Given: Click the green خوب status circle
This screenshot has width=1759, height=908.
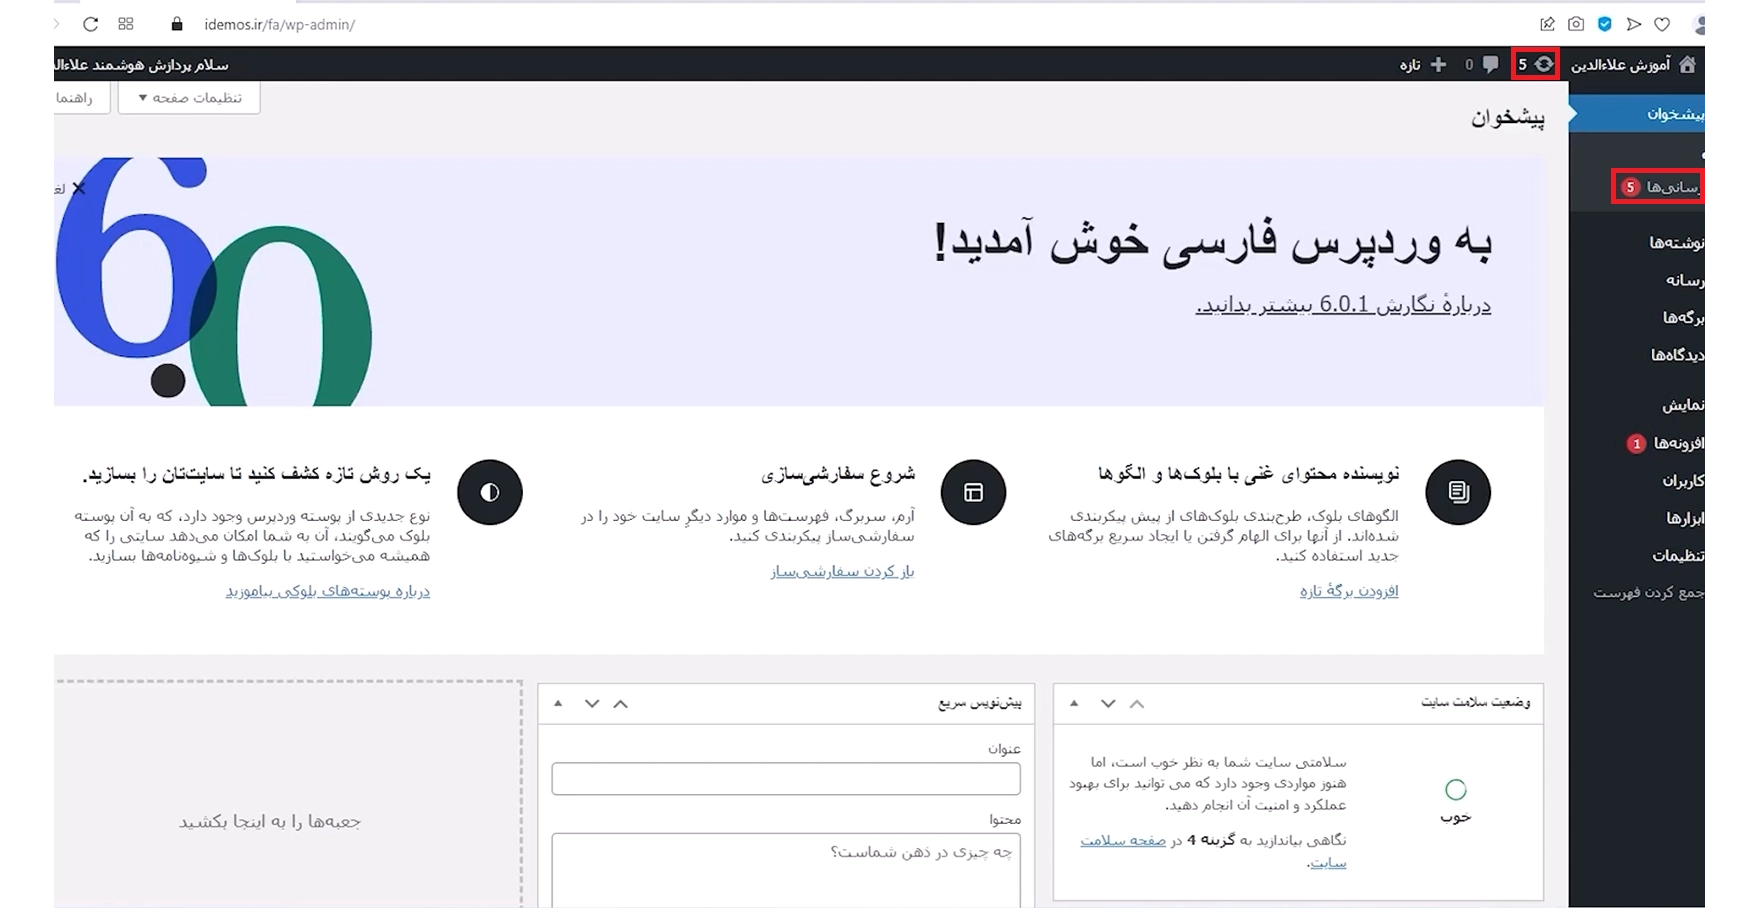Looking at the screenshot, I should tap(1456, 790).
